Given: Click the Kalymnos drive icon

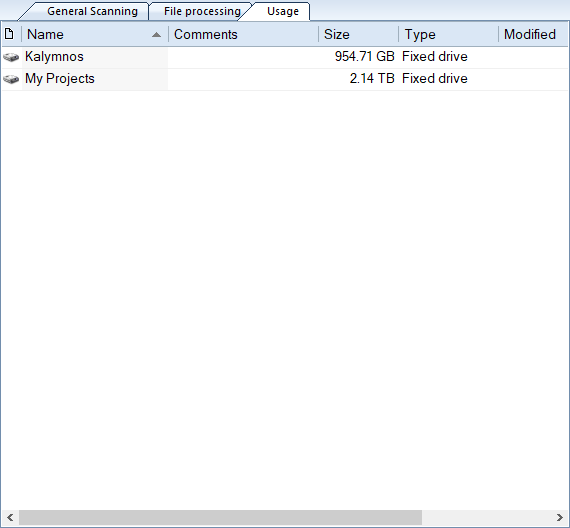Looking at the screenshot, I should click(x=11, y=57).
